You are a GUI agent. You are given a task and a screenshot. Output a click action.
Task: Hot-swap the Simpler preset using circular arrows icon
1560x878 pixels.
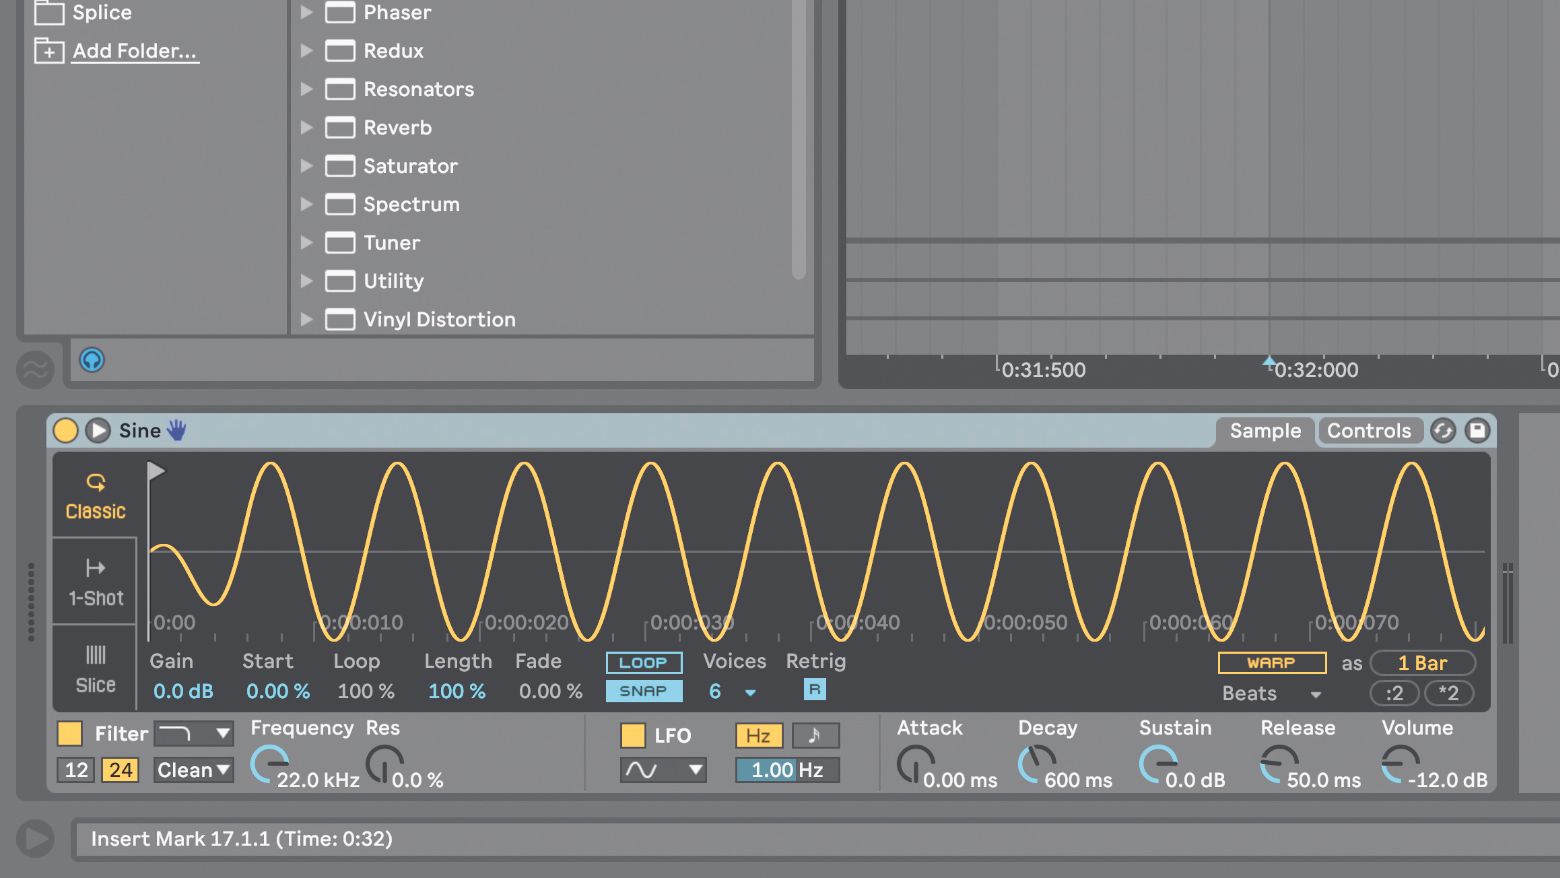point(1442,430)
